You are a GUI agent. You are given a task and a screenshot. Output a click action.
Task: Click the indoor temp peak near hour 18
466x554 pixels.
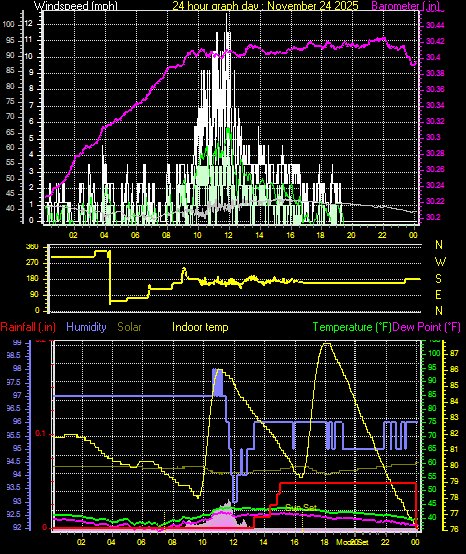click(327, 343)
